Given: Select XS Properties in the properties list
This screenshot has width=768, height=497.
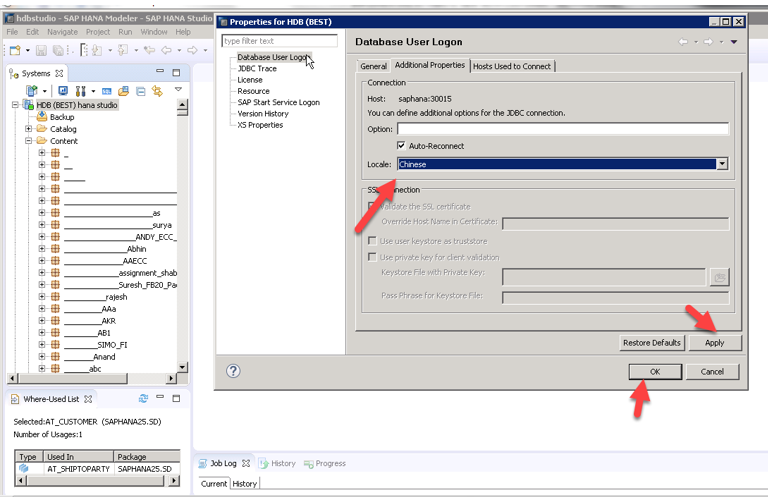Looking at the screenshot, I should [260, 125].
